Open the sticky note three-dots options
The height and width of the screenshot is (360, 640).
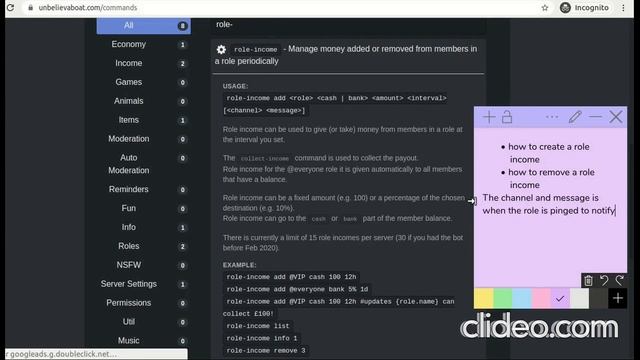[552, 117]
